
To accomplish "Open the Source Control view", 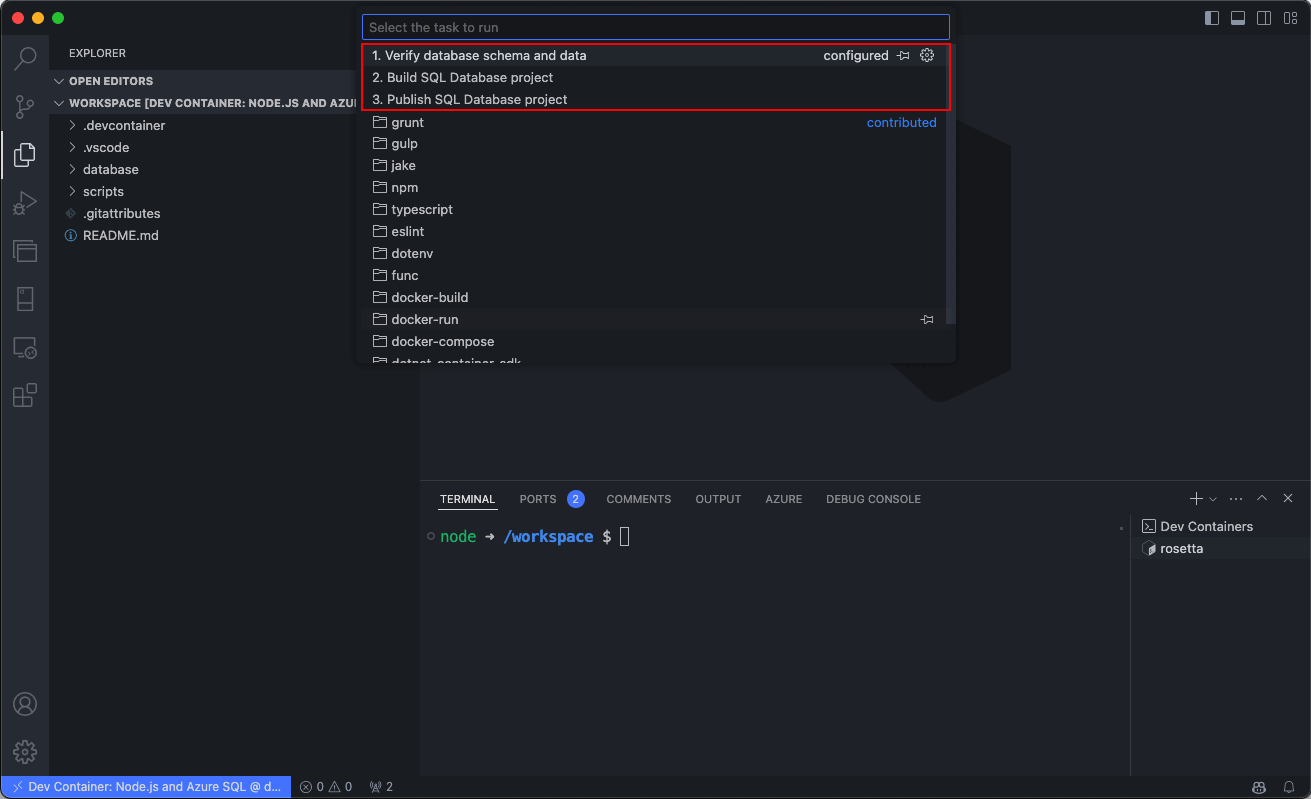I will click(x=25, y=106).
